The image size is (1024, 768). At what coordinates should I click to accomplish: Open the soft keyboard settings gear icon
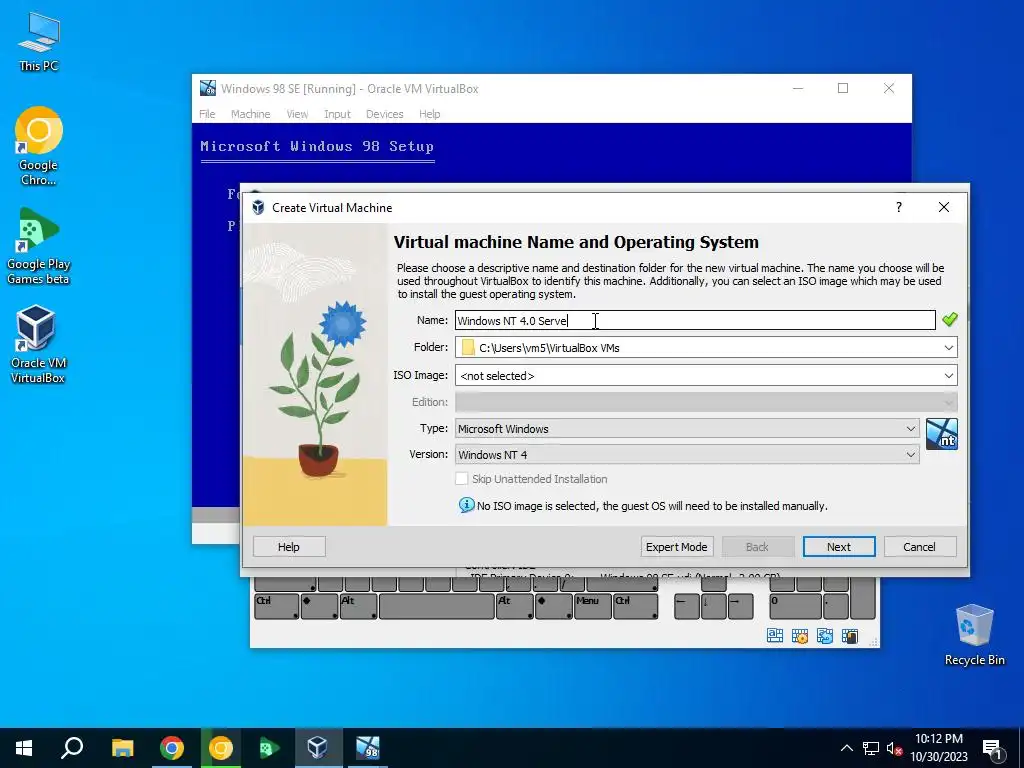[x=799, y=635]
